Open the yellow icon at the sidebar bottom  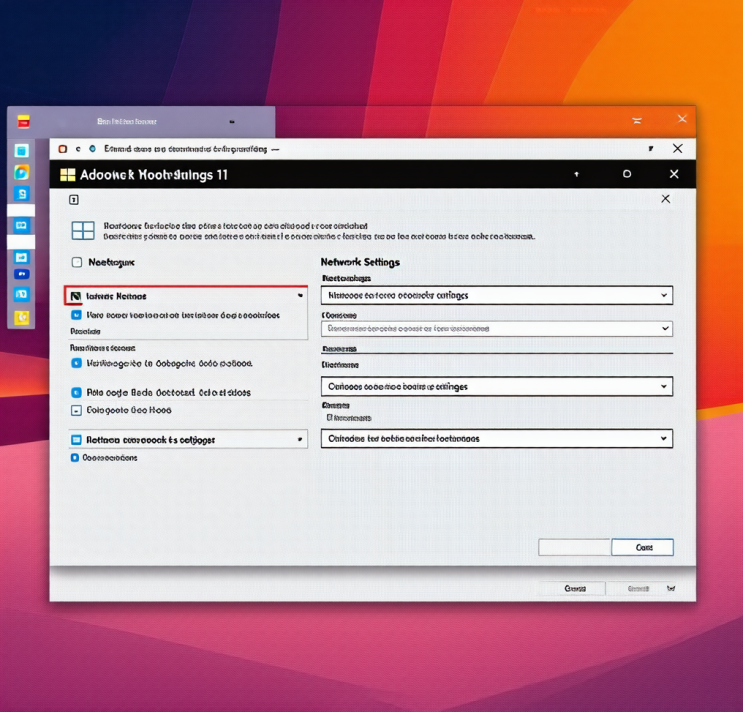click(x=21, y=317)
